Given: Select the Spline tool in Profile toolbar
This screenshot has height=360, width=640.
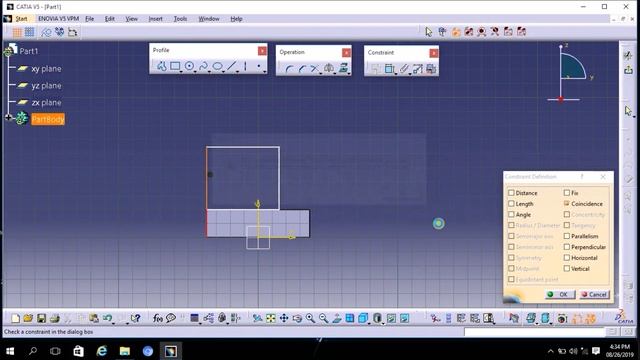Looking at the screenshot, I should coord(203,66).
